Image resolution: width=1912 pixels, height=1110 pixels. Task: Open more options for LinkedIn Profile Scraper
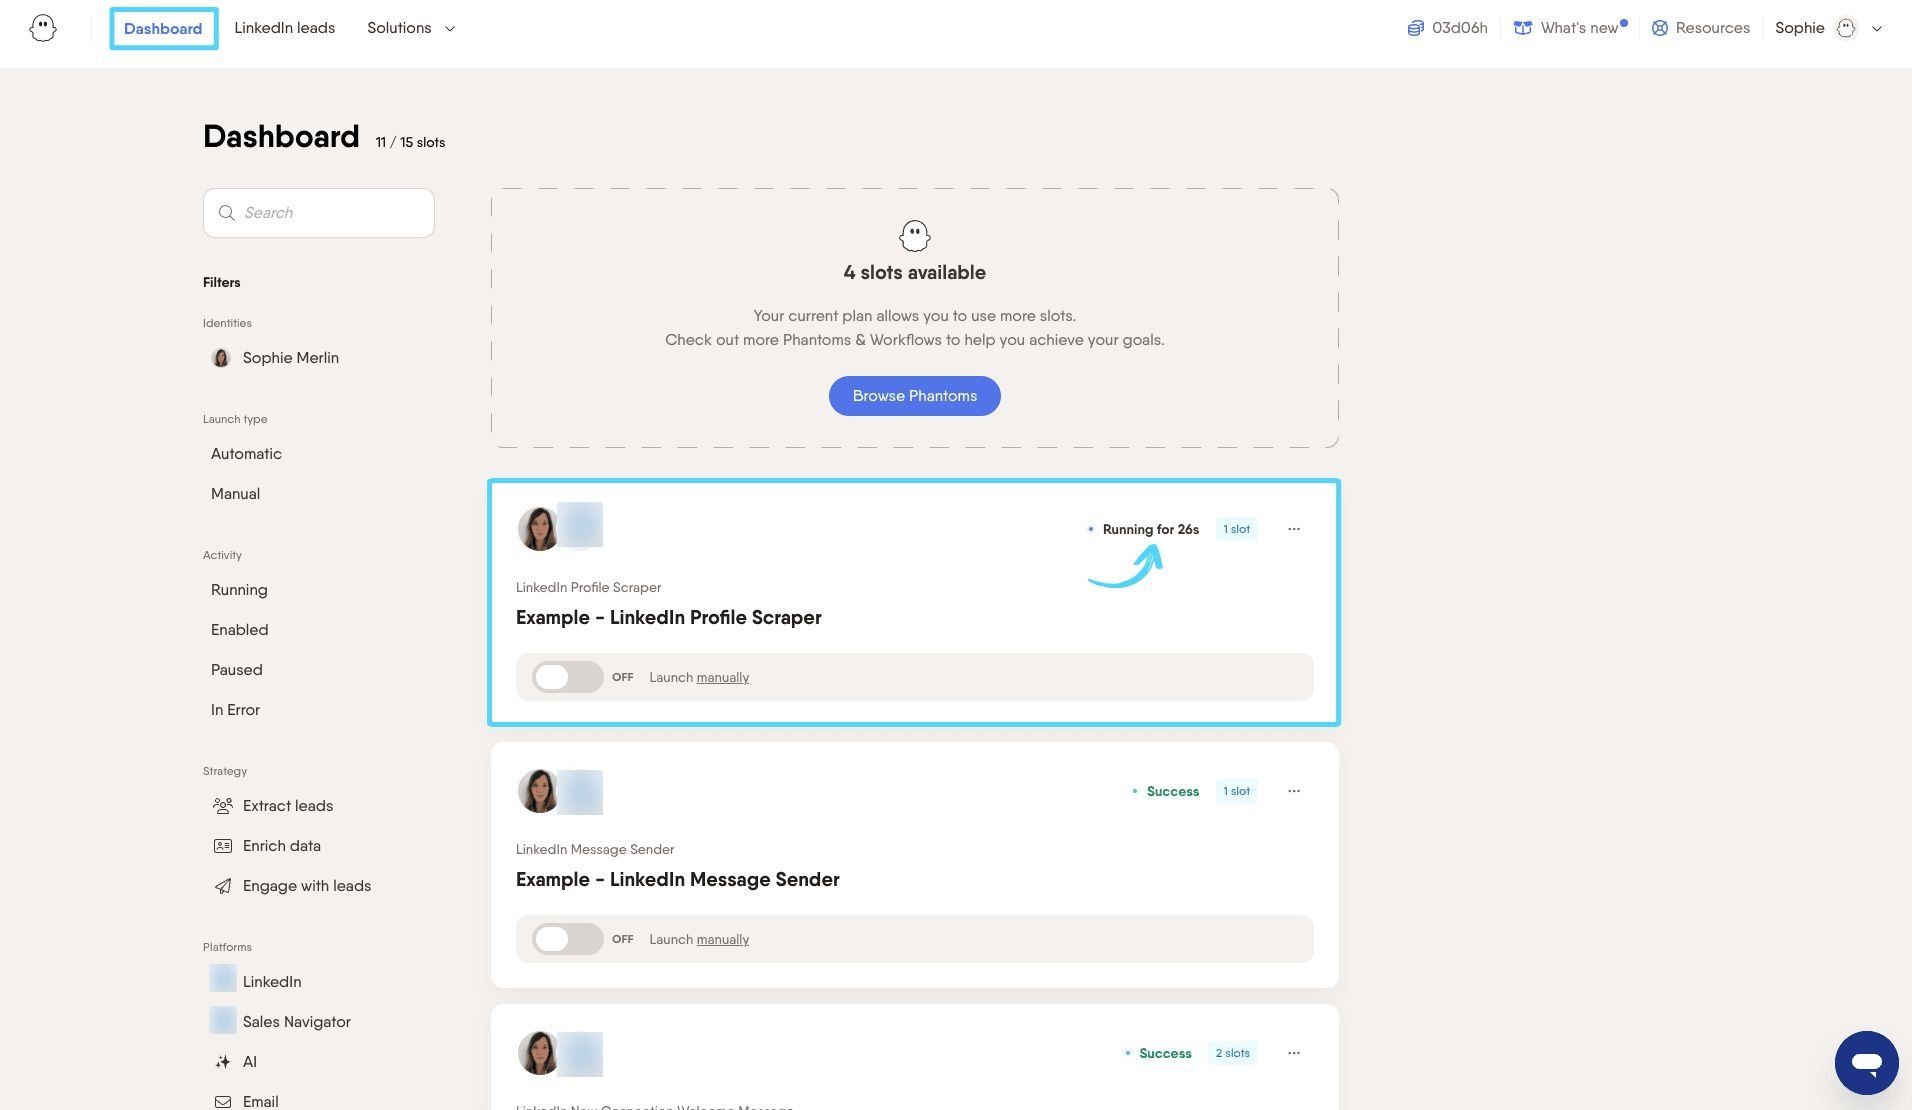tap(1293, 529)
